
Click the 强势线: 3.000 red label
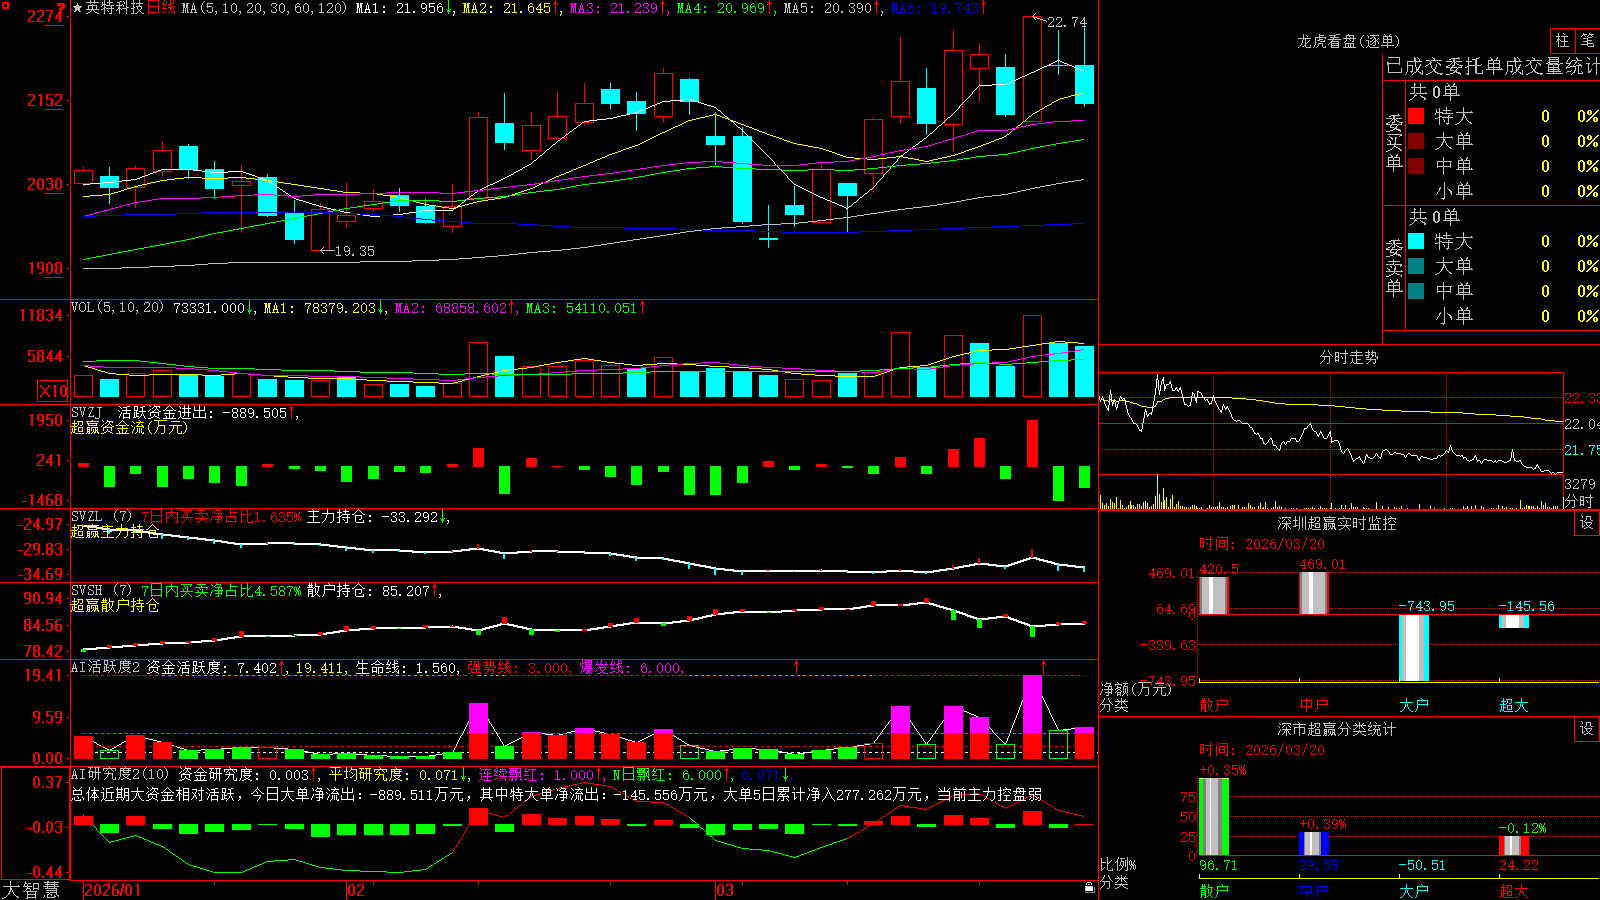(518, 668)
